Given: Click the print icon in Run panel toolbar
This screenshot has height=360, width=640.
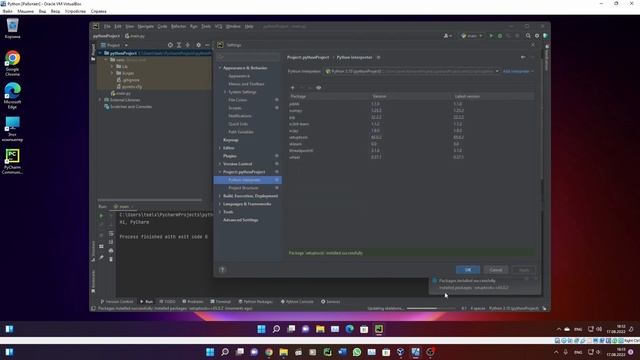Looking at the screenshot, I should [x=111, y=250].
